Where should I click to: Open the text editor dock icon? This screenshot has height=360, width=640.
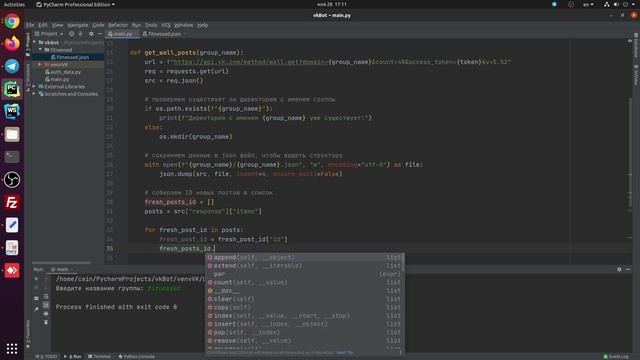(x=12, y=225)
